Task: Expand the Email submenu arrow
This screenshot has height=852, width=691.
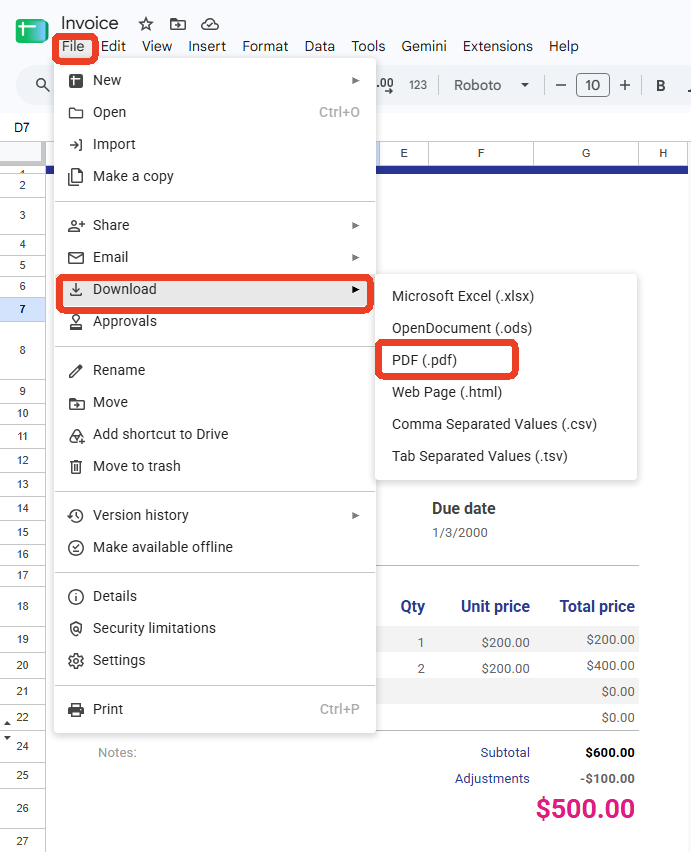Action: tap(355, 258)
